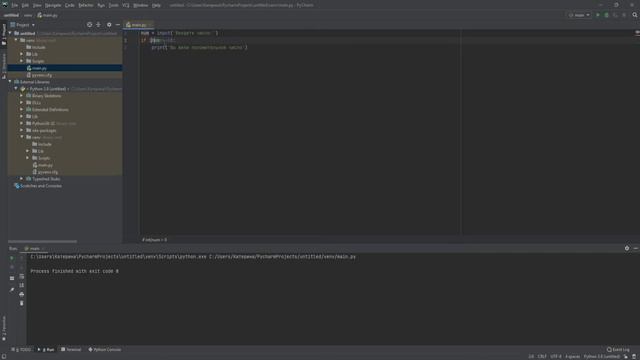Click the trash clear-all icon in Run panel
This screenshot has height=360, width=640.
tap(22, 303)
